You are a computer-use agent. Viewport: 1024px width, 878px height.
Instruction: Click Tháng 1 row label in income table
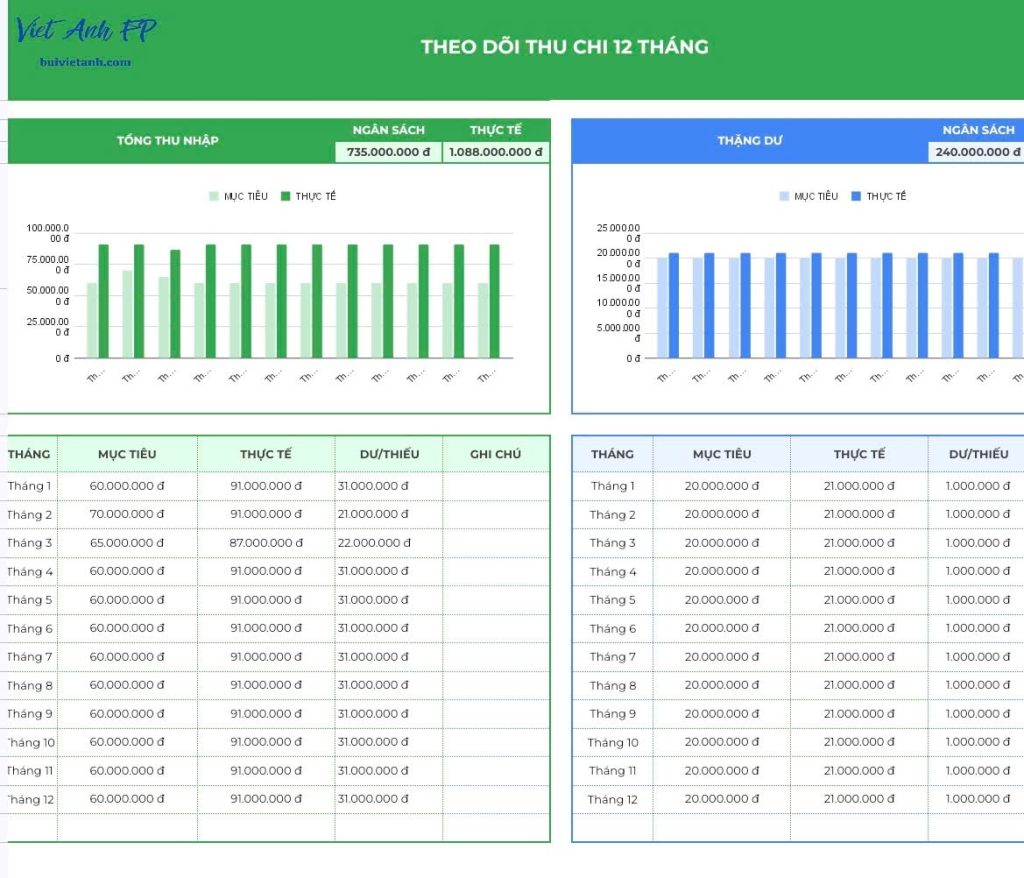pos(29,486)
